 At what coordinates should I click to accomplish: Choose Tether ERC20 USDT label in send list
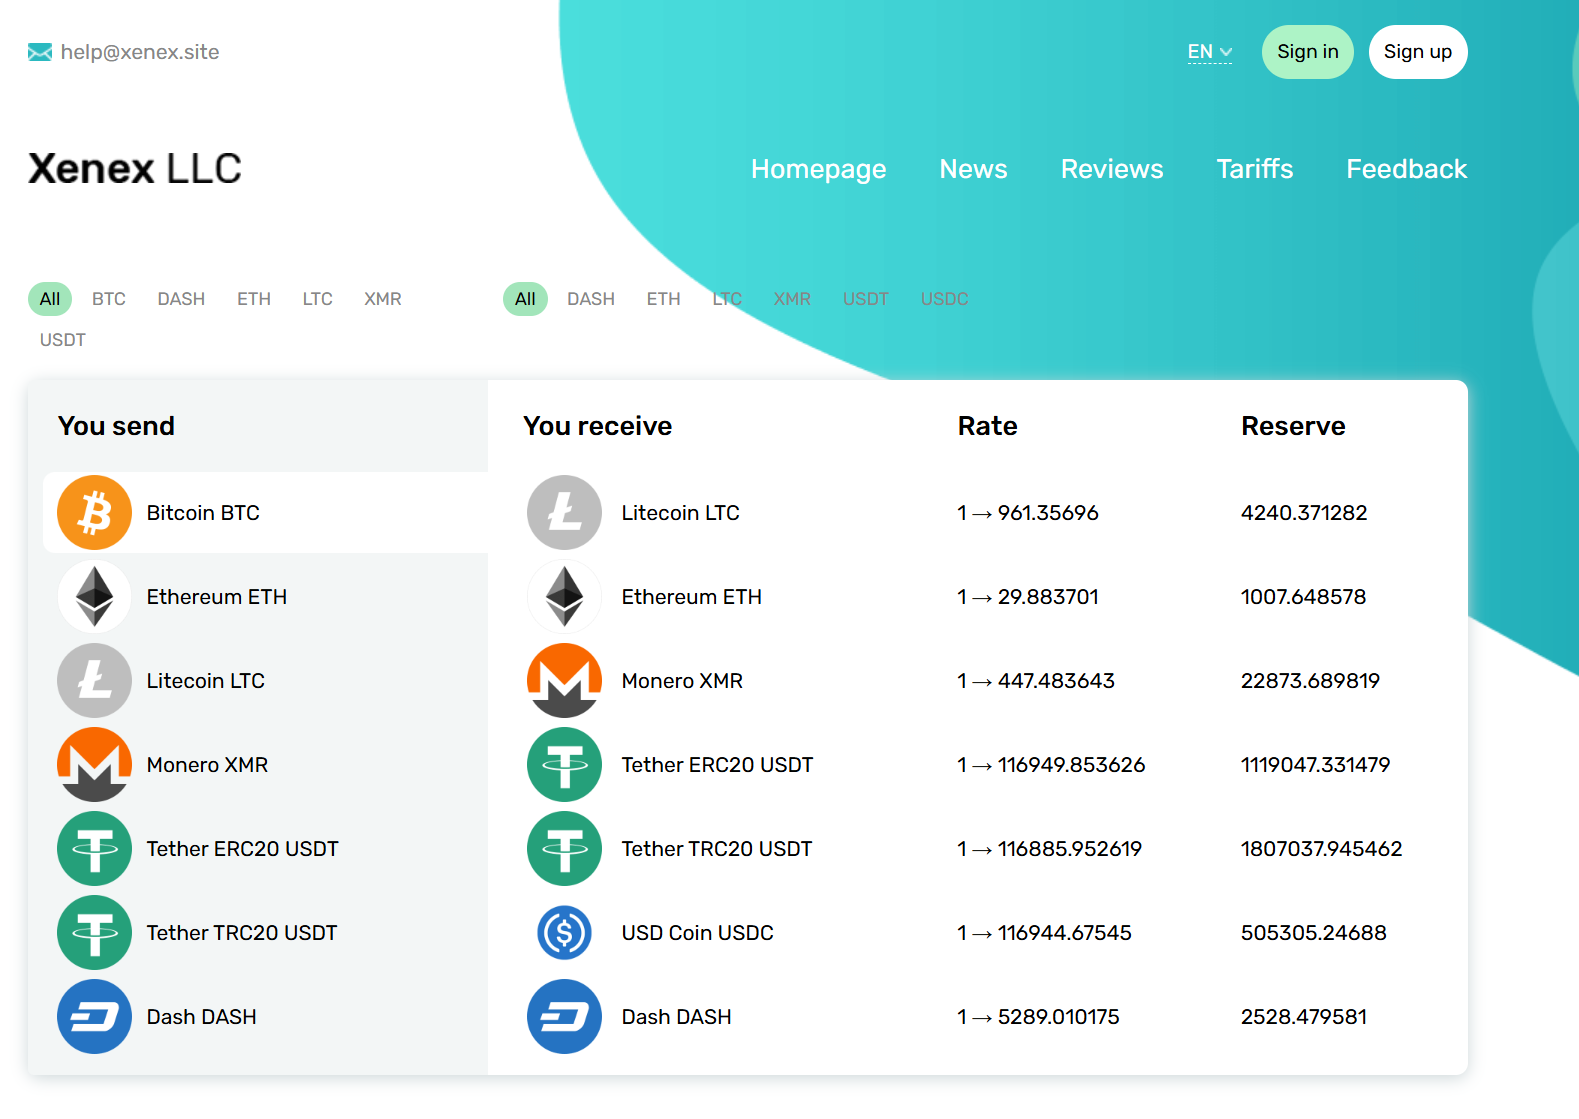[243, 849]
